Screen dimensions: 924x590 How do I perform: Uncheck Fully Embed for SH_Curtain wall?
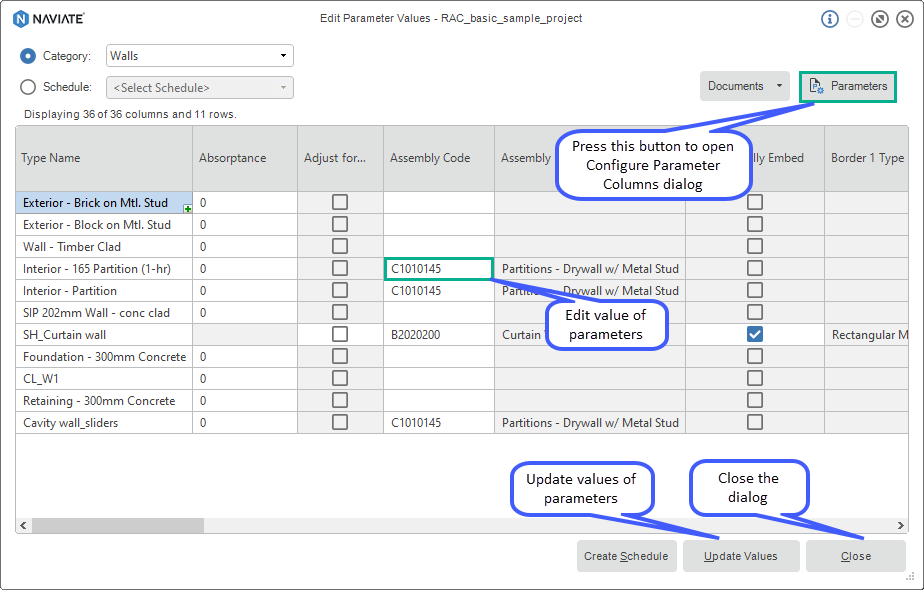click(x=754, y=334)
